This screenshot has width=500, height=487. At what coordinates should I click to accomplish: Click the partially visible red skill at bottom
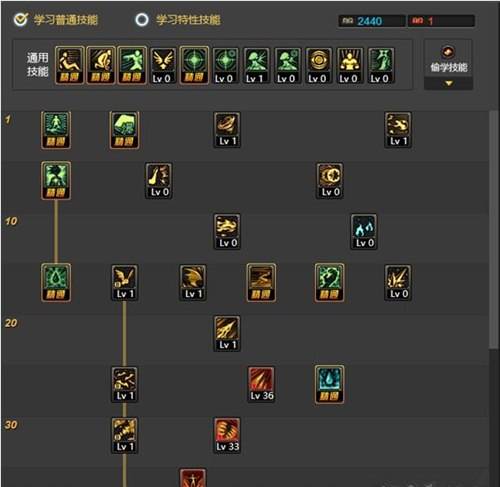pyautogui.click(x=193, y=478)
